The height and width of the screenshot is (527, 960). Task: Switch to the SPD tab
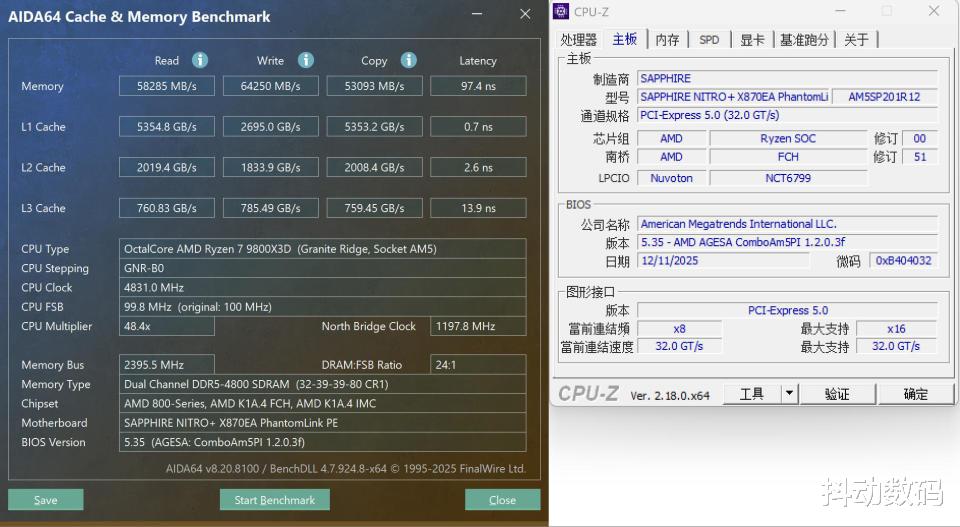click(709, 40)
